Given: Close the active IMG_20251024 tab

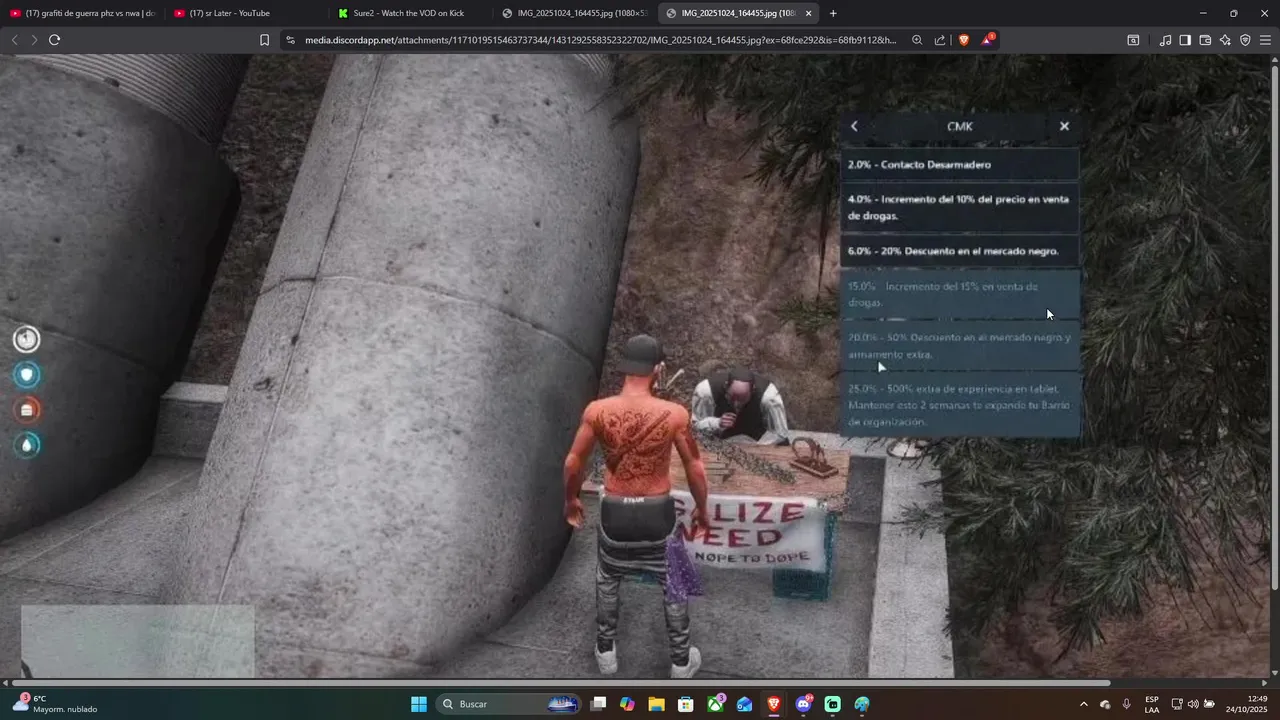Looking at the screenshot, I should click(x=808, y=13).
